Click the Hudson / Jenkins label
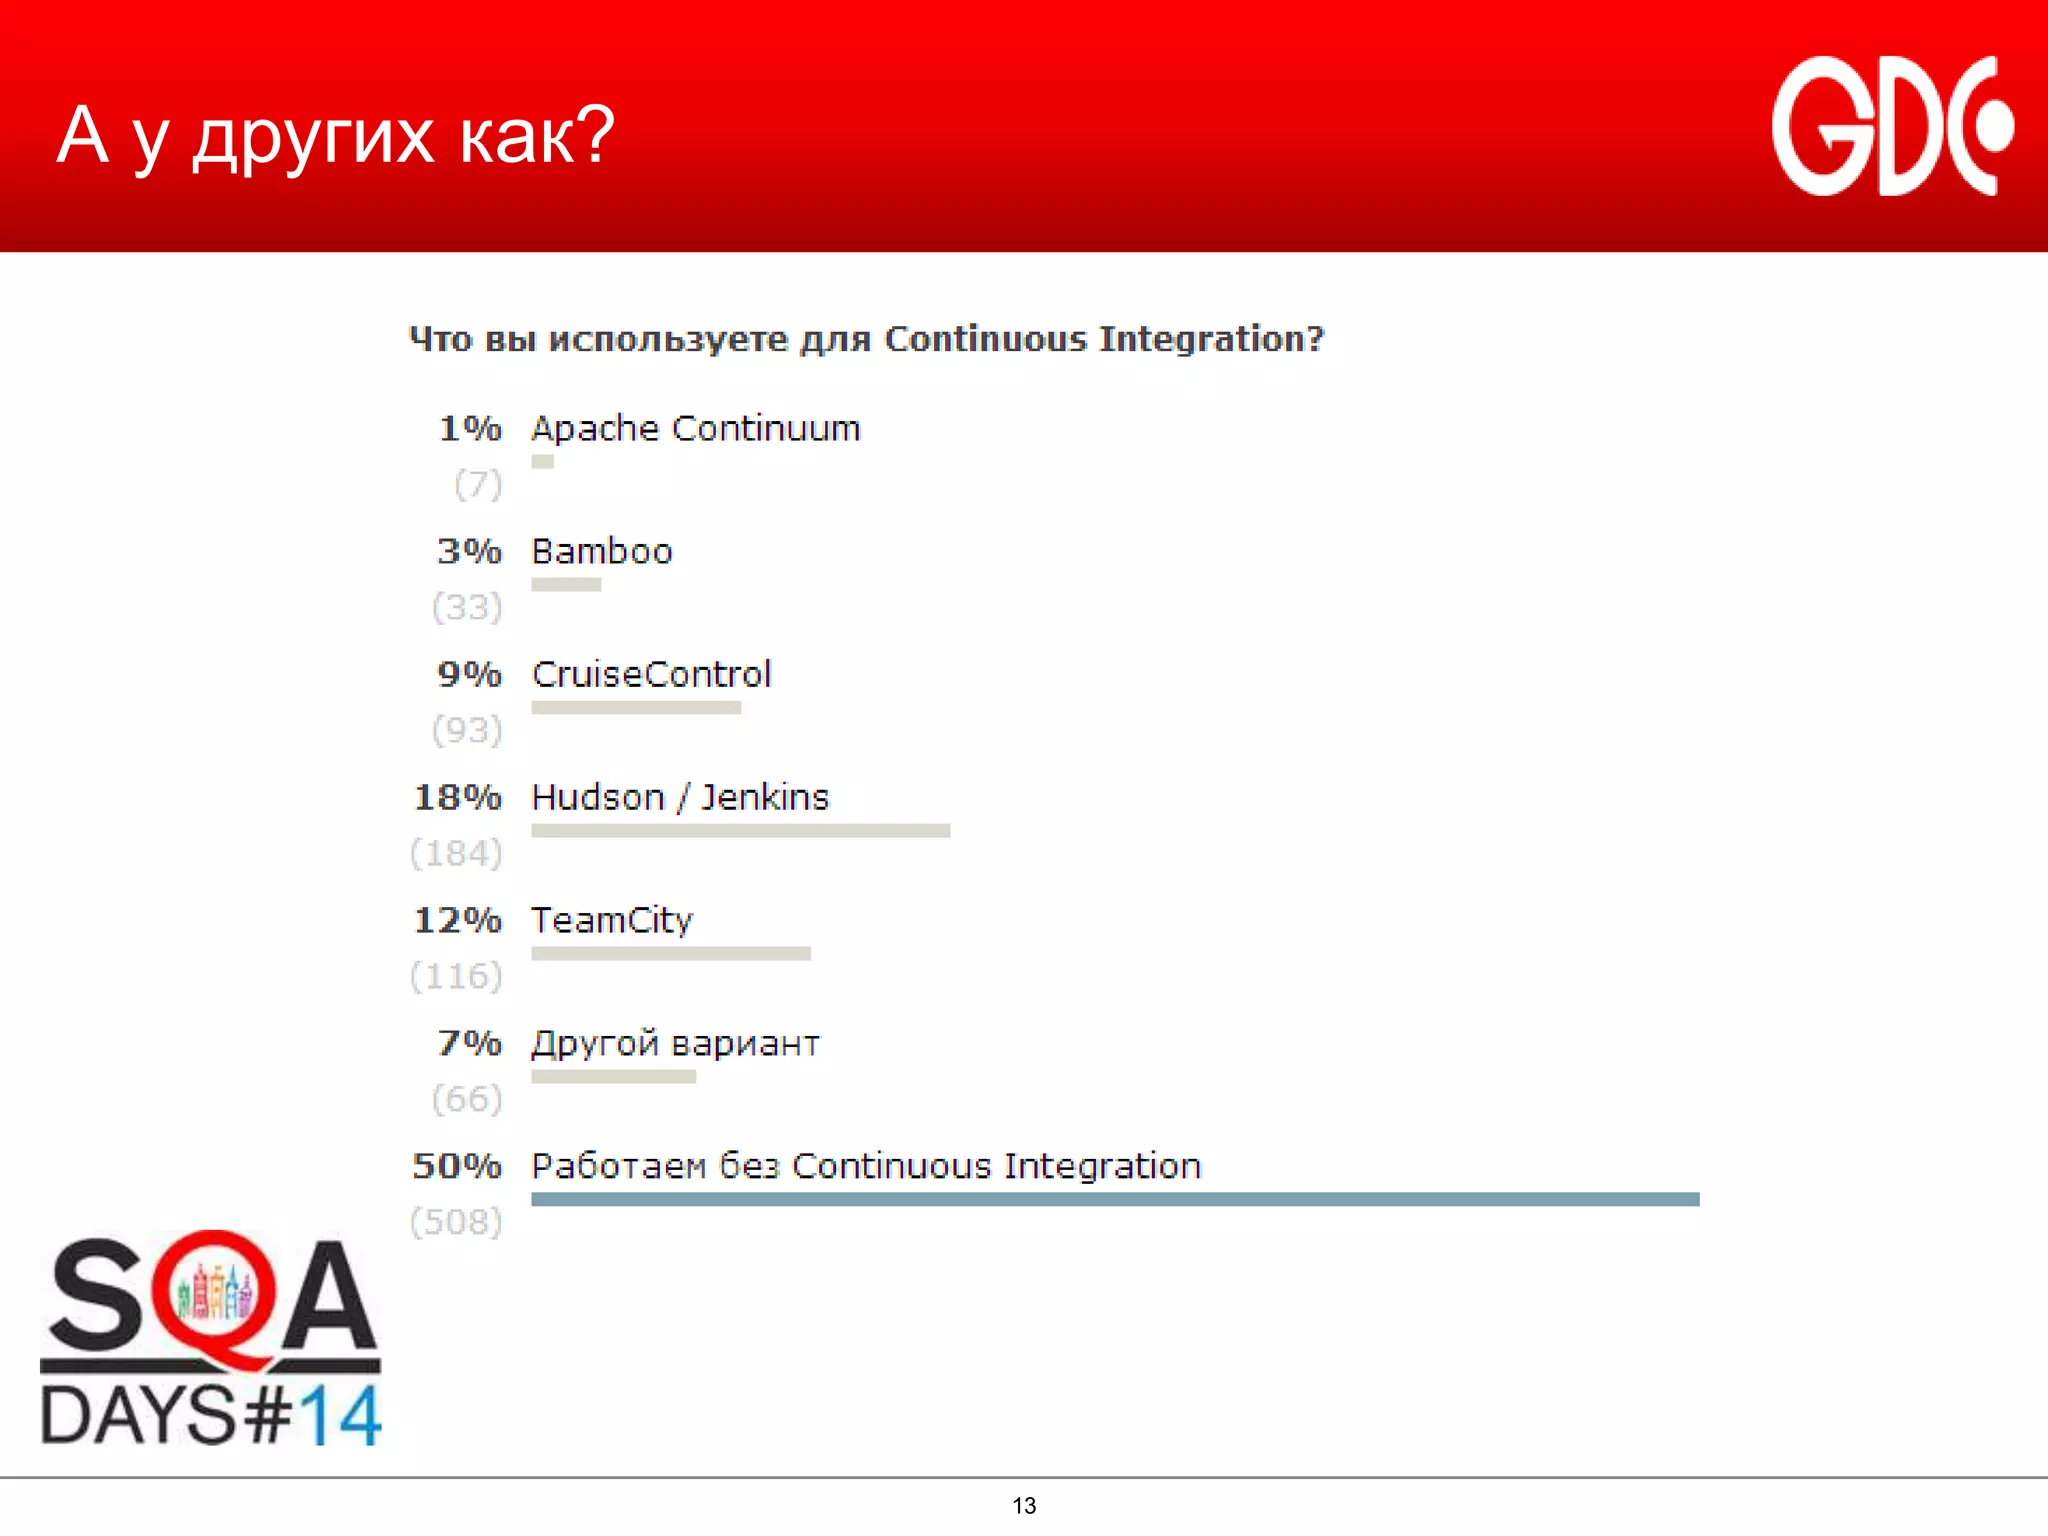Image resolution: width=2048 pixels, height=1536 pixels. point(680,797)
